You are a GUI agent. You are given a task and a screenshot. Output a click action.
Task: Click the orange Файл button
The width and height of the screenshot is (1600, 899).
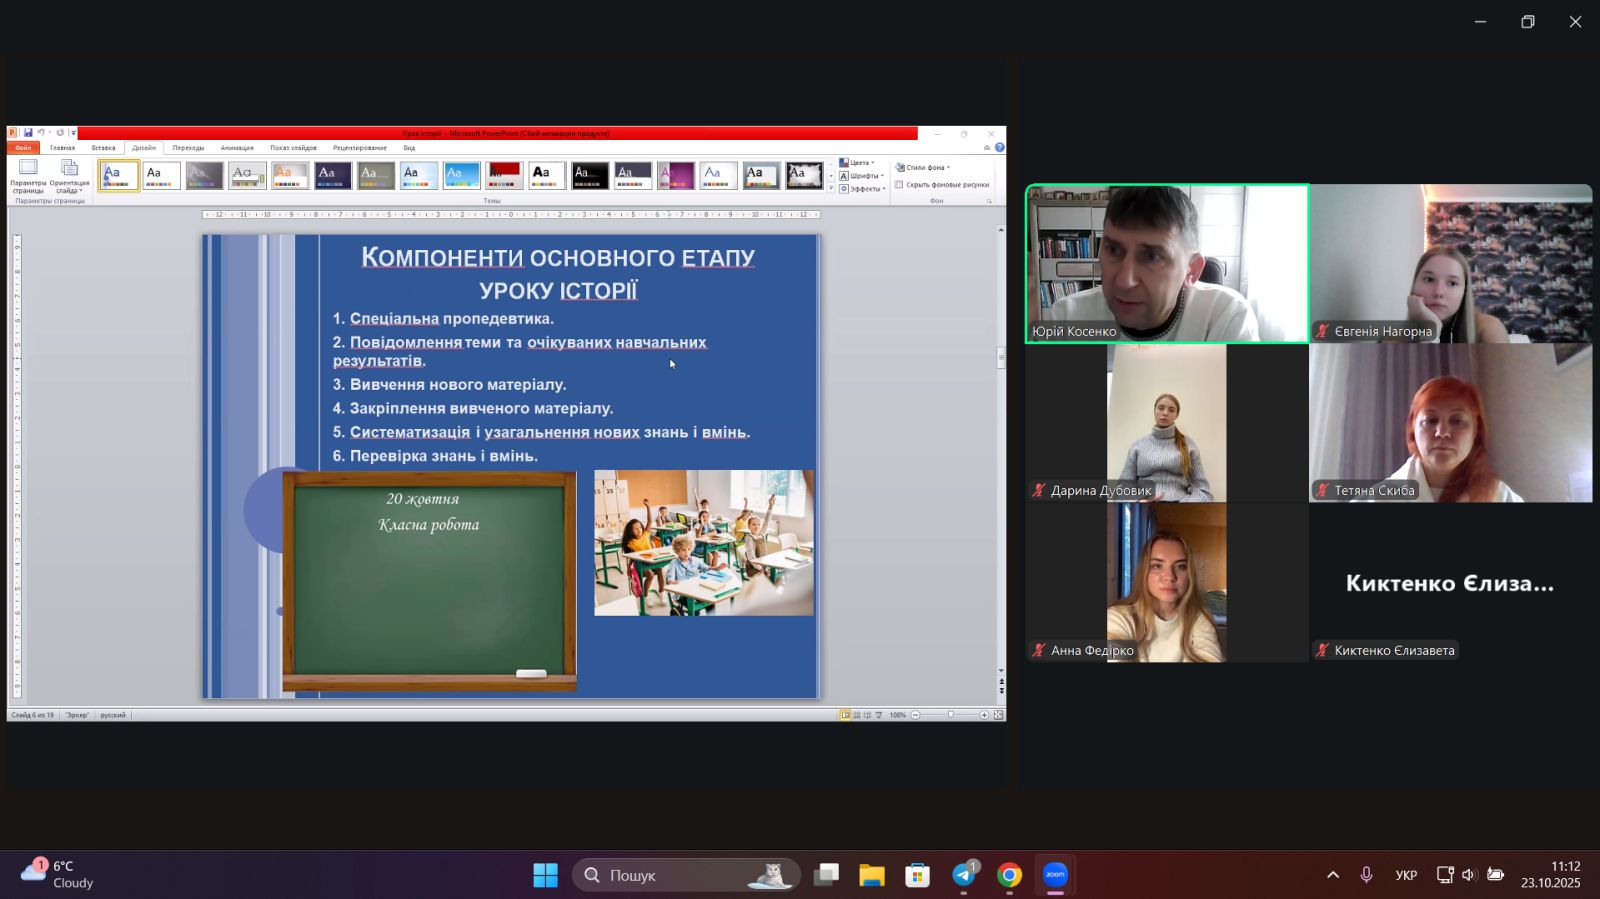[x=23, y=148]
